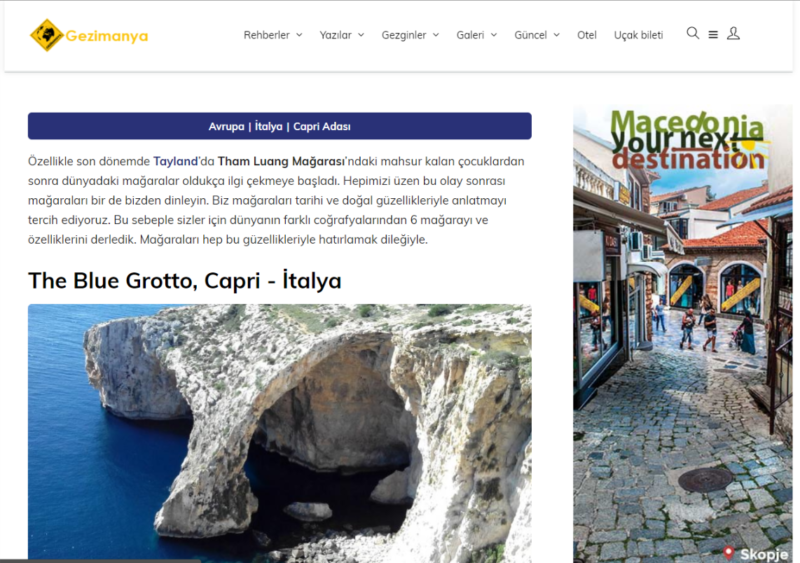Expand the Rehberler dropdown chevron
Viewport: 800px width, 563px height.
coord(299,35)
